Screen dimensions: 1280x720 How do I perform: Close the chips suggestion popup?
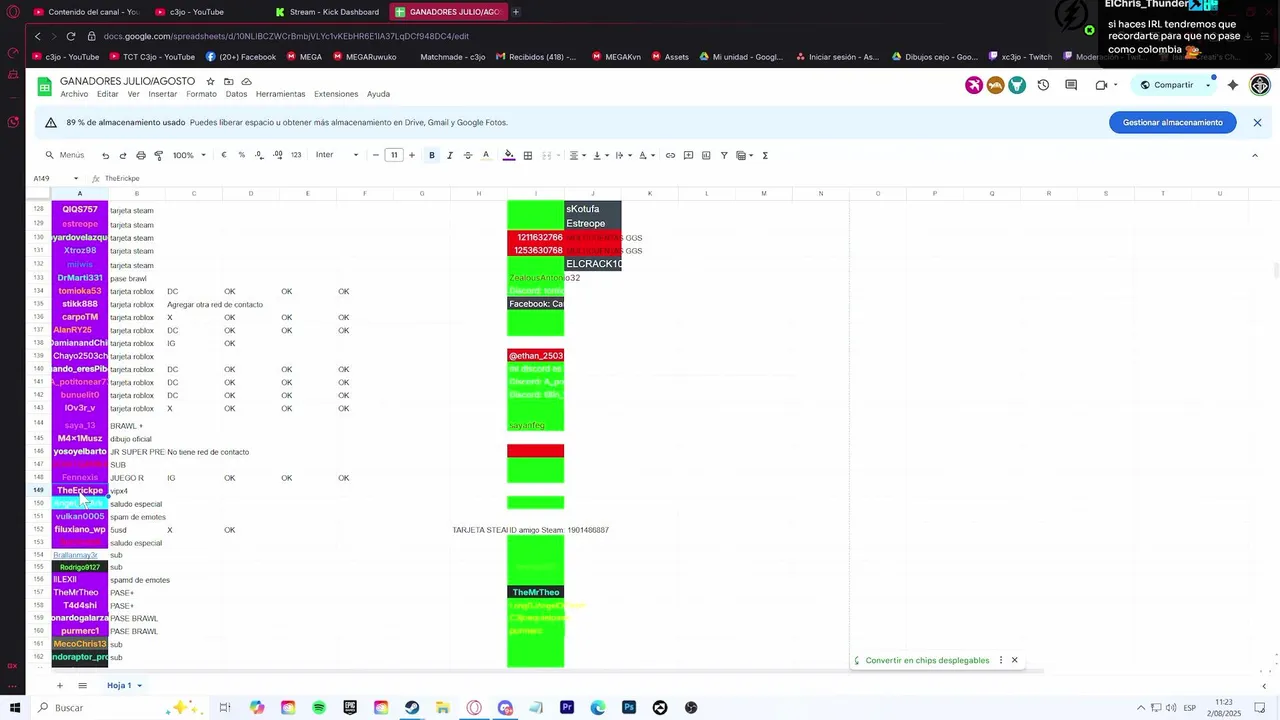tap(1014, 660)
